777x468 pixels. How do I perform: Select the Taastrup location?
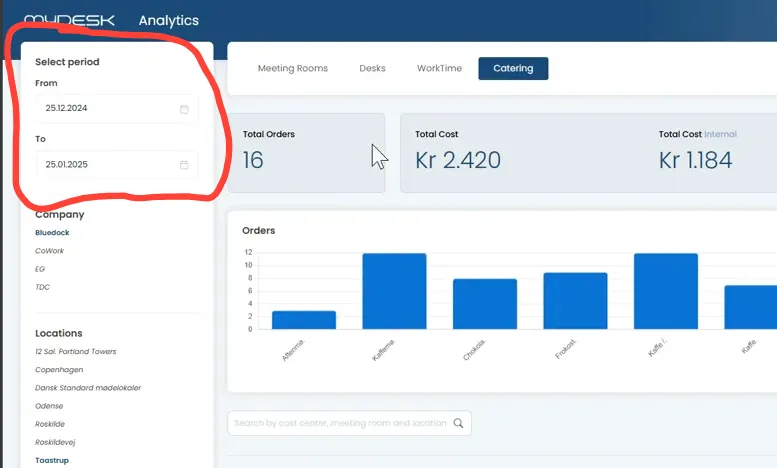52,461
